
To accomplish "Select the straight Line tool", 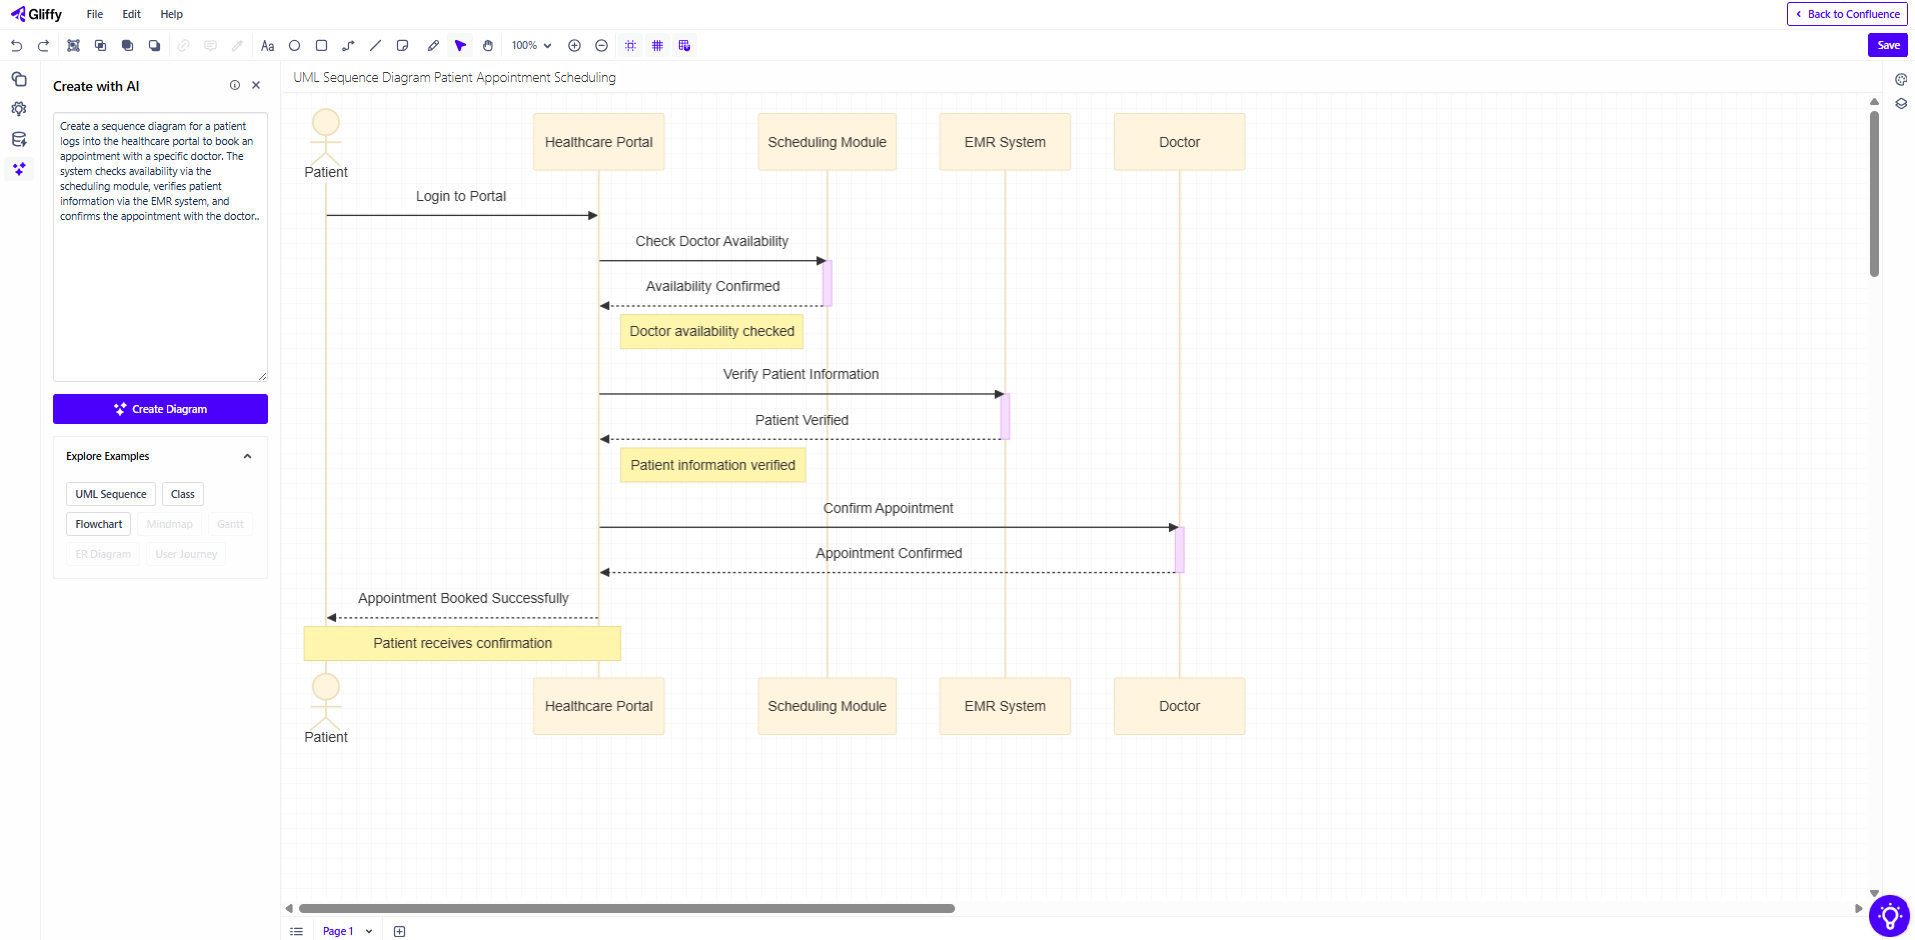I will click(375, 46).
